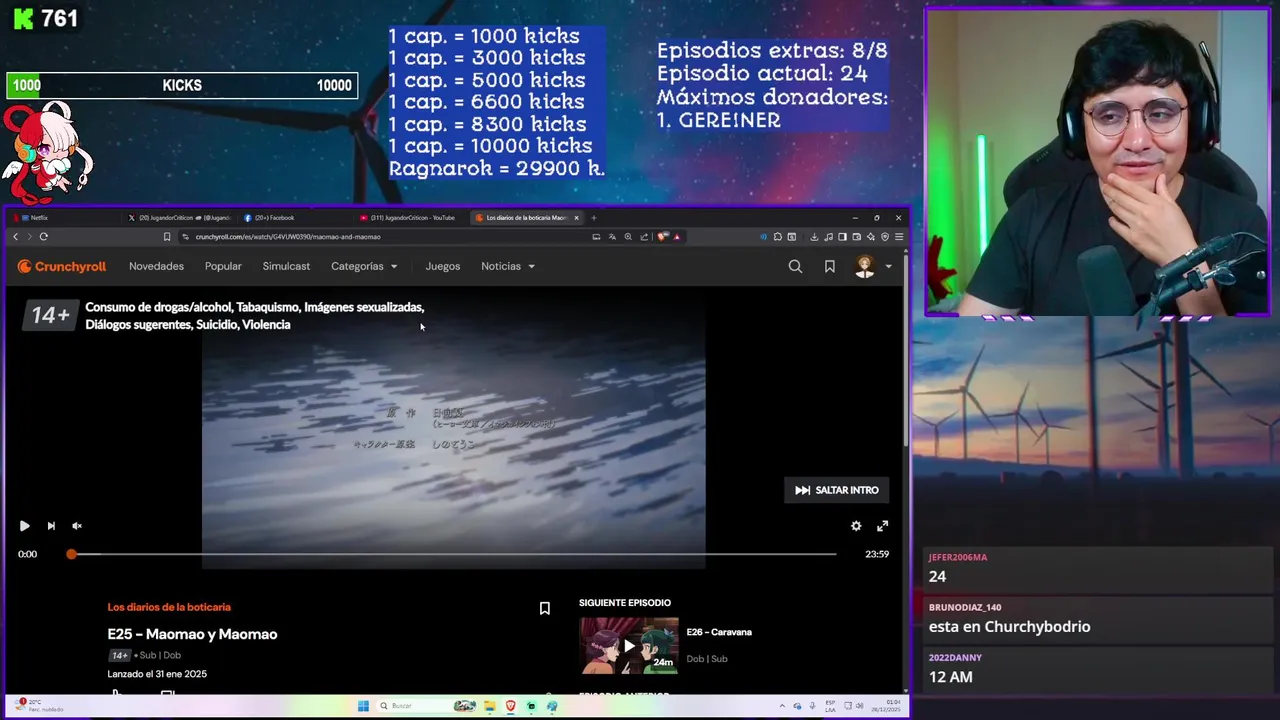Open the profile avatar menu

pos(872,266)
